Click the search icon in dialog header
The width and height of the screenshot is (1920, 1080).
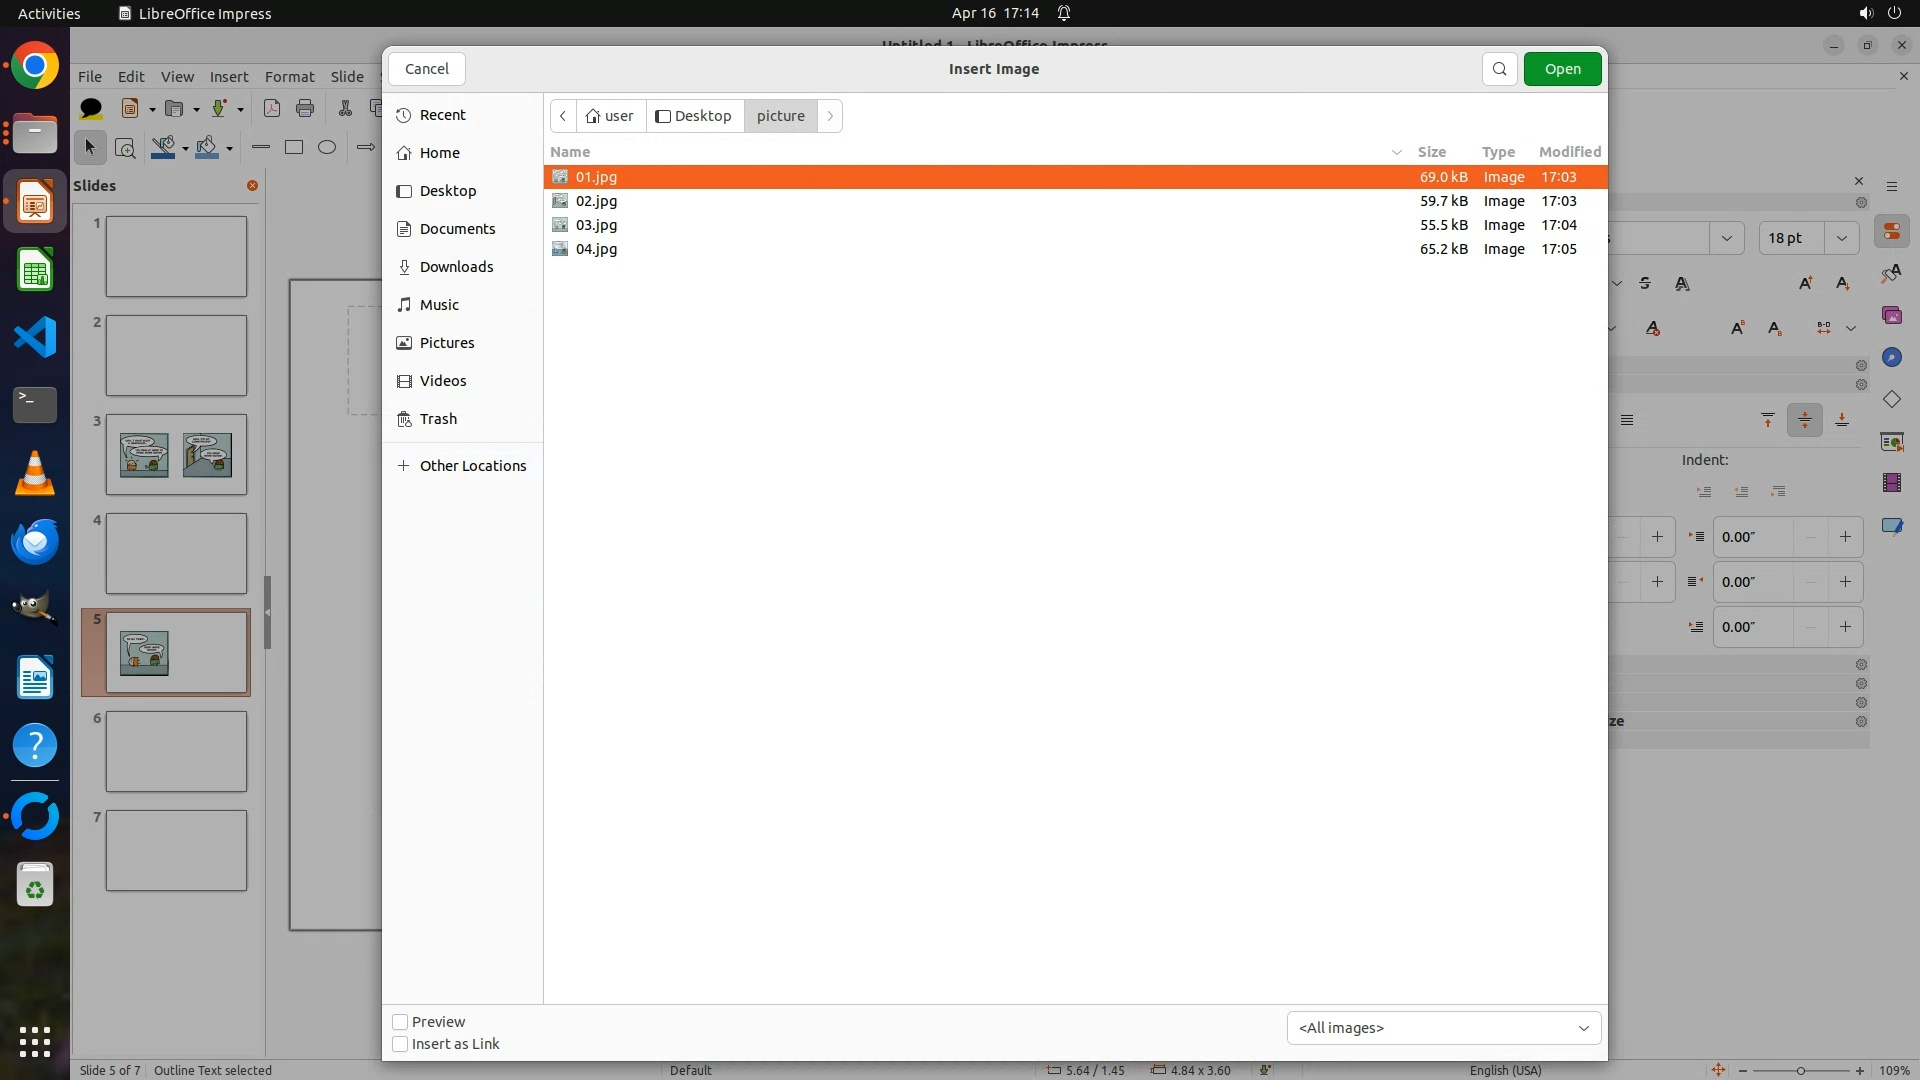point(1499,69)
